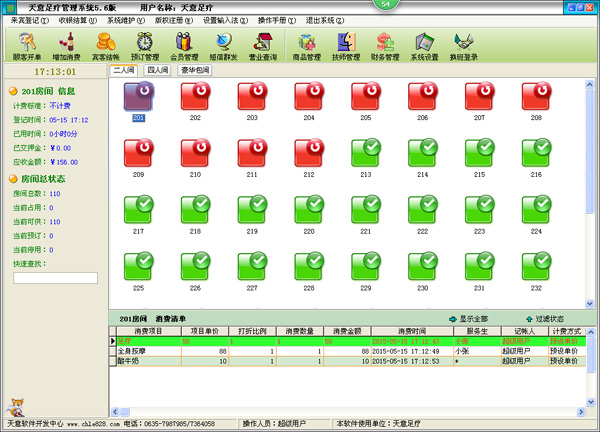Switch to the 四人间 tab

pyautogui.click(x=158, y=71)
